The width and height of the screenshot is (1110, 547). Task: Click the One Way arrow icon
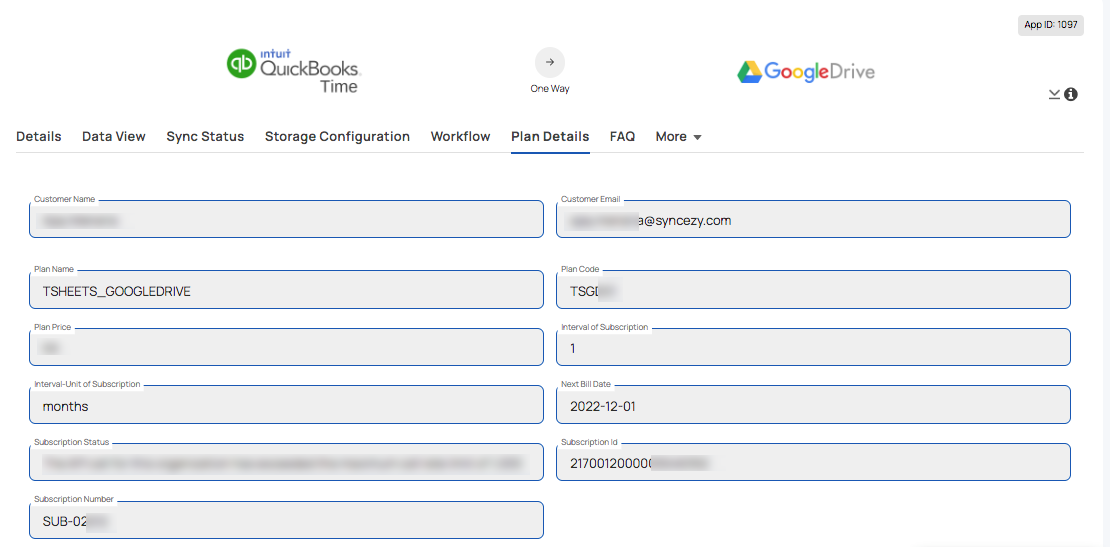point(550,62)
